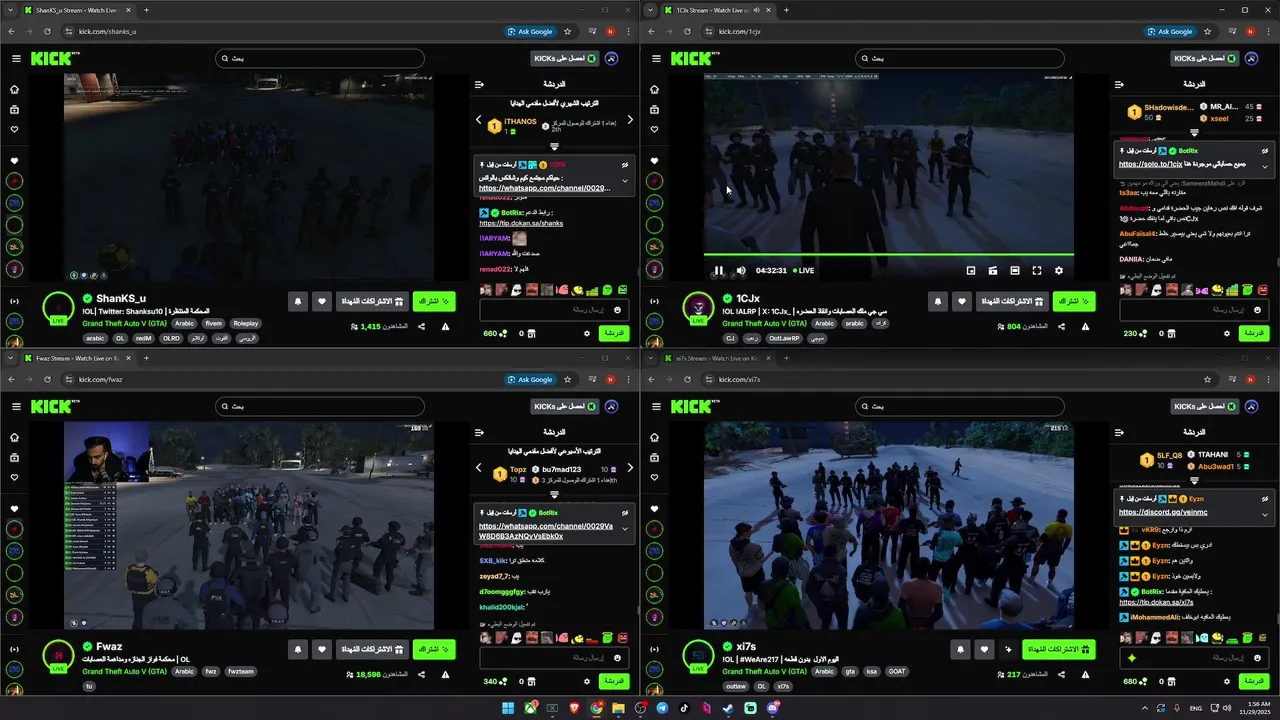Share the ShanKS_u stream
1280x720 pixels.
coord(421,326)
